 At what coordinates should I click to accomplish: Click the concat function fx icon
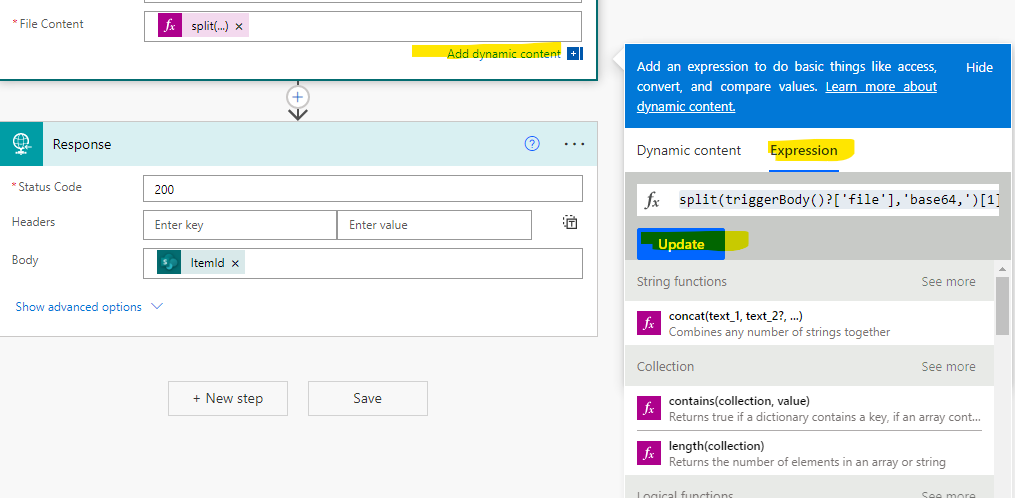click(x=649, y=323)
